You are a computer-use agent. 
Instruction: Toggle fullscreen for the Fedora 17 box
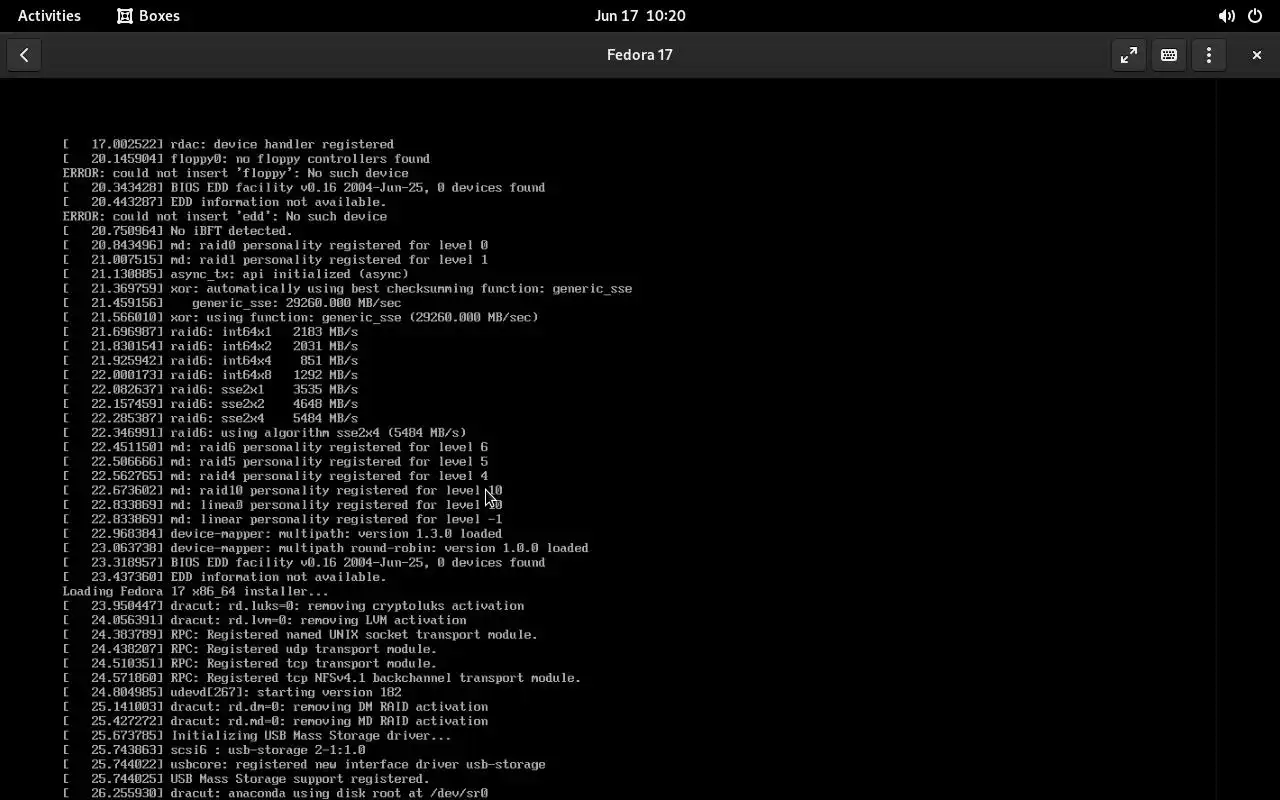(x=1128, y=55)
